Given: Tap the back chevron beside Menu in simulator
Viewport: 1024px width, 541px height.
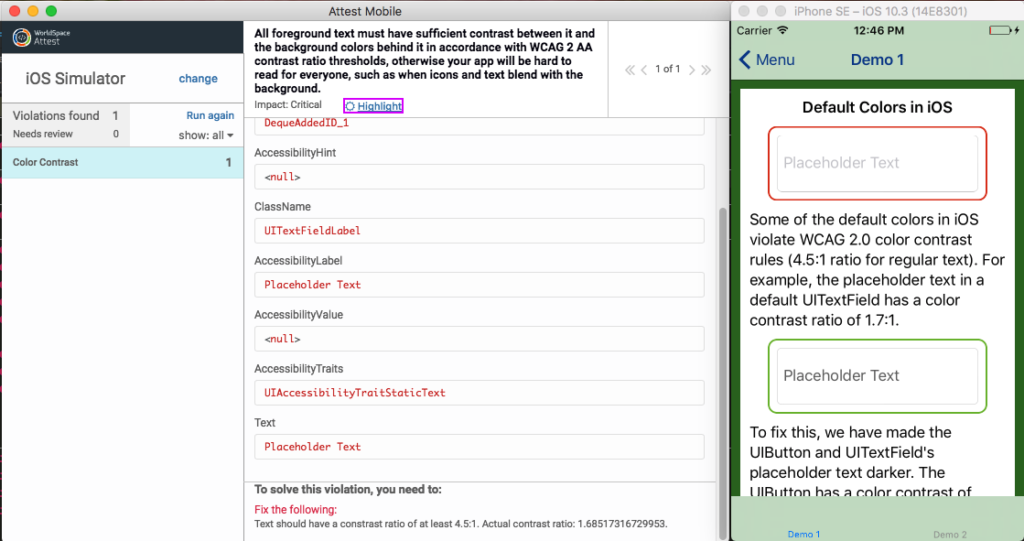Looking at the screenshot, I should point(744,60).
